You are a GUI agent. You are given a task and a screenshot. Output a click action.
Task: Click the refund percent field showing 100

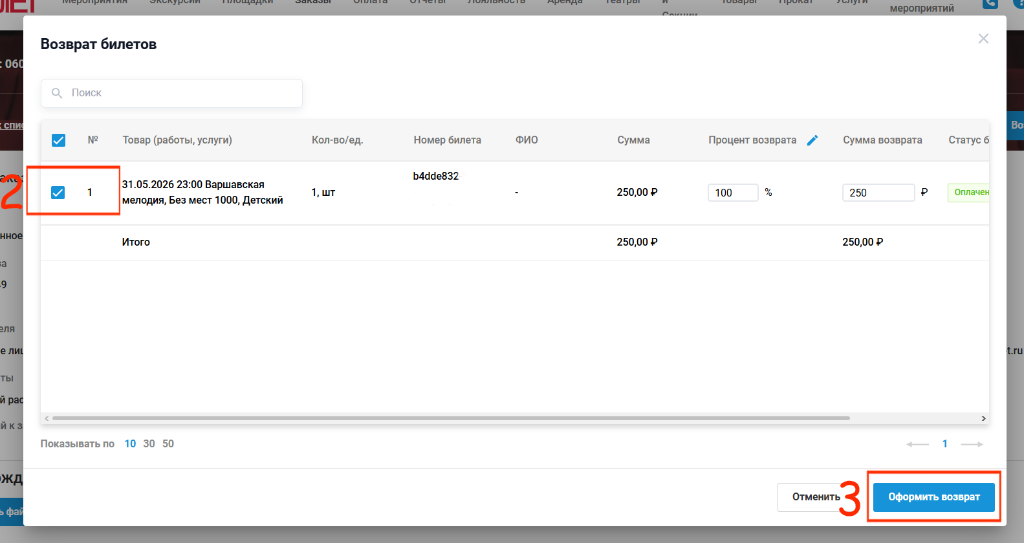pos(733,193)
